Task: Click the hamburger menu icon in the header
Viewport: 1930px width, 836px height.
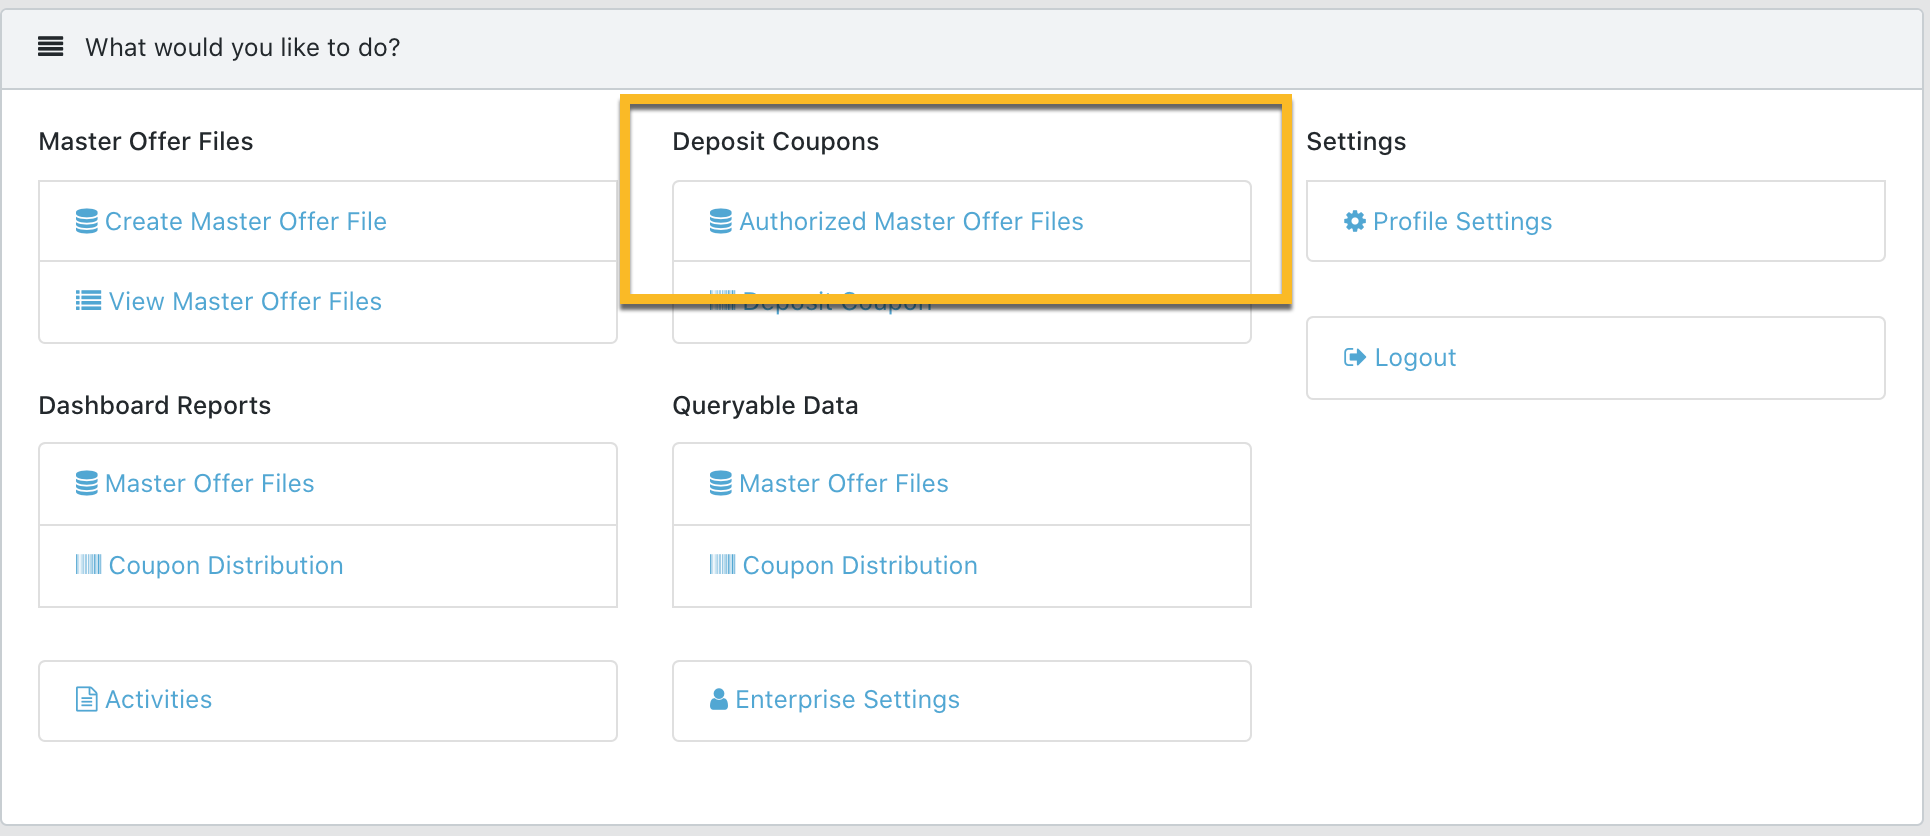Action: coord(50,47)
